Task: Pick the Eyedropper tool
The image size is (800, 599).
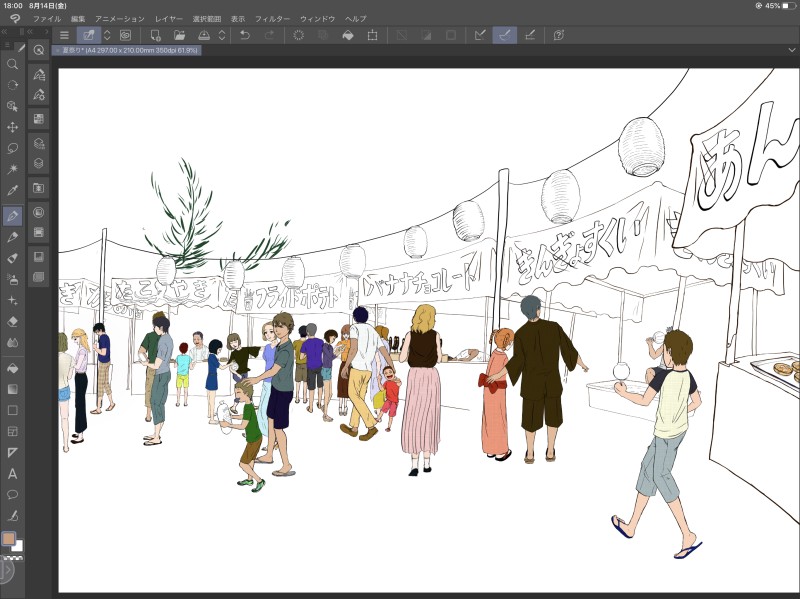Action: (x=13, y=190)
